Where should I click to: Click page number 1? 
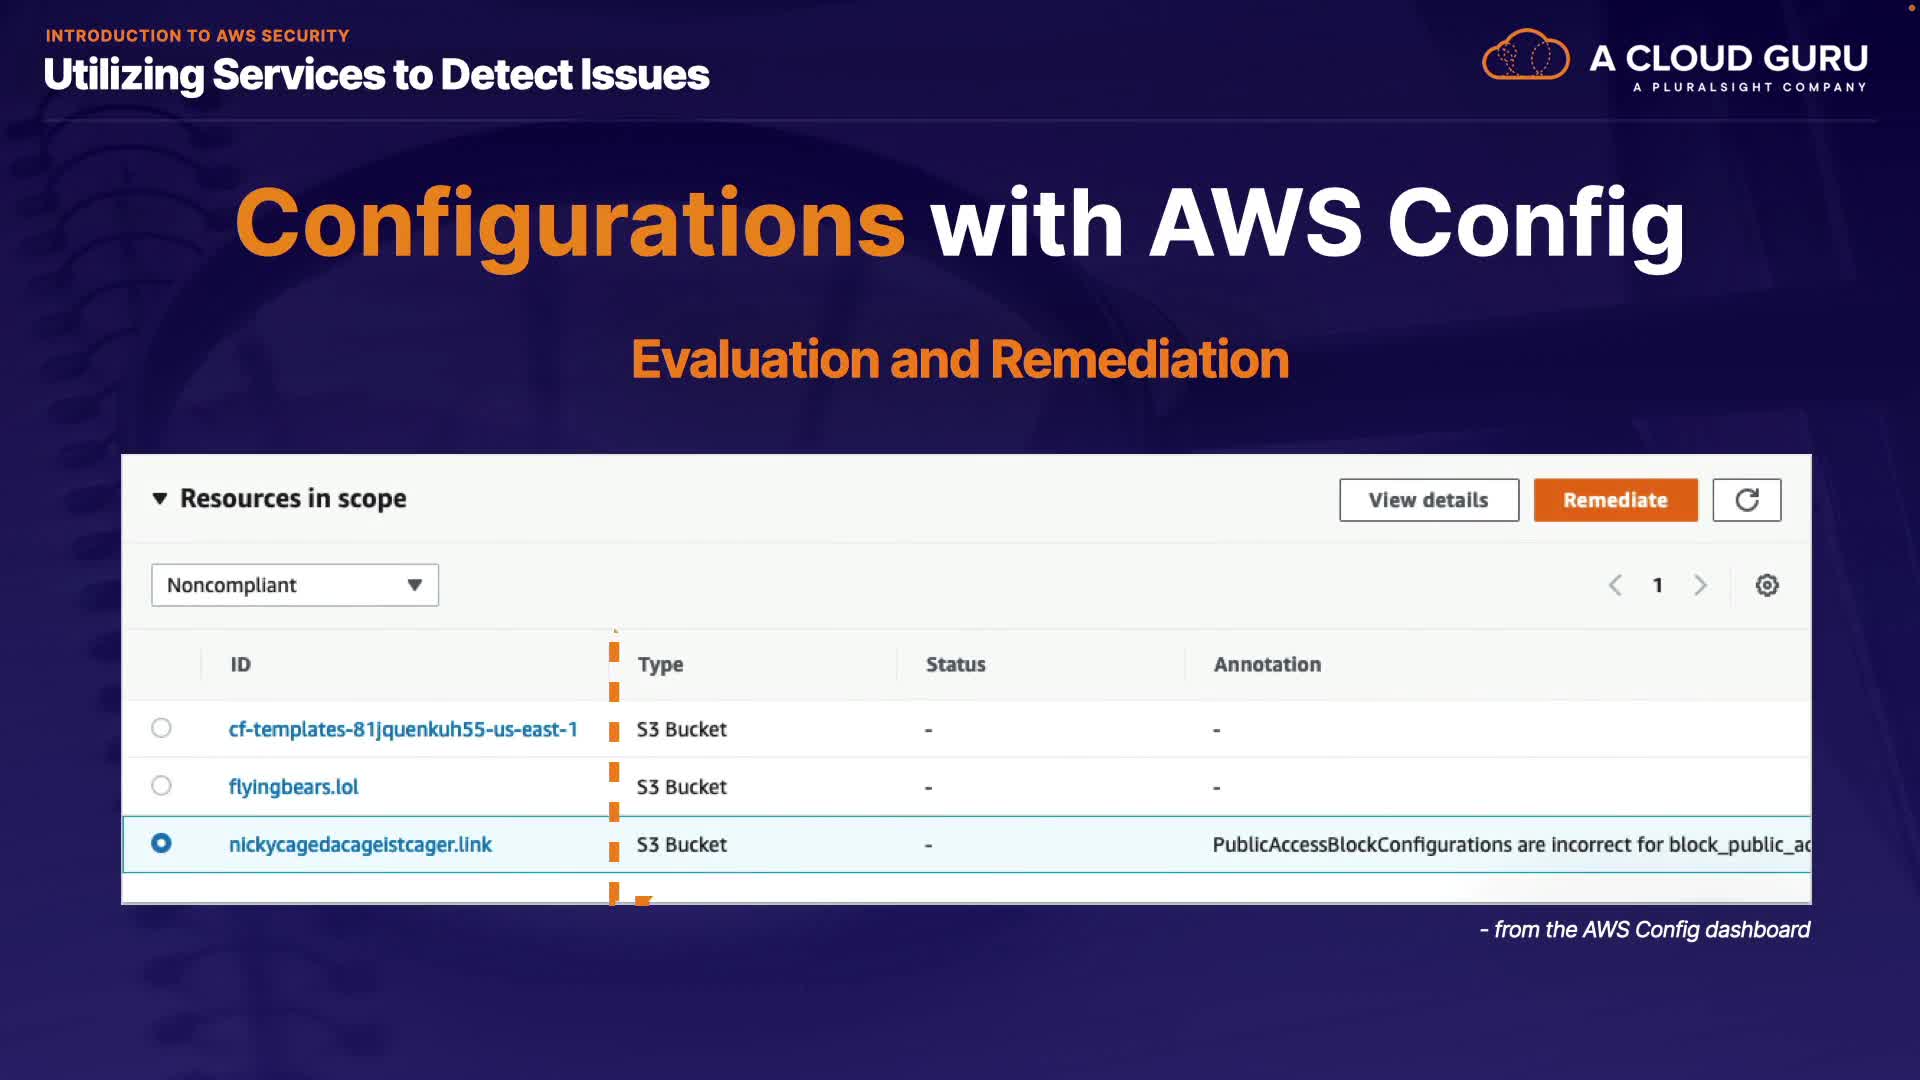click(1657, 585)
